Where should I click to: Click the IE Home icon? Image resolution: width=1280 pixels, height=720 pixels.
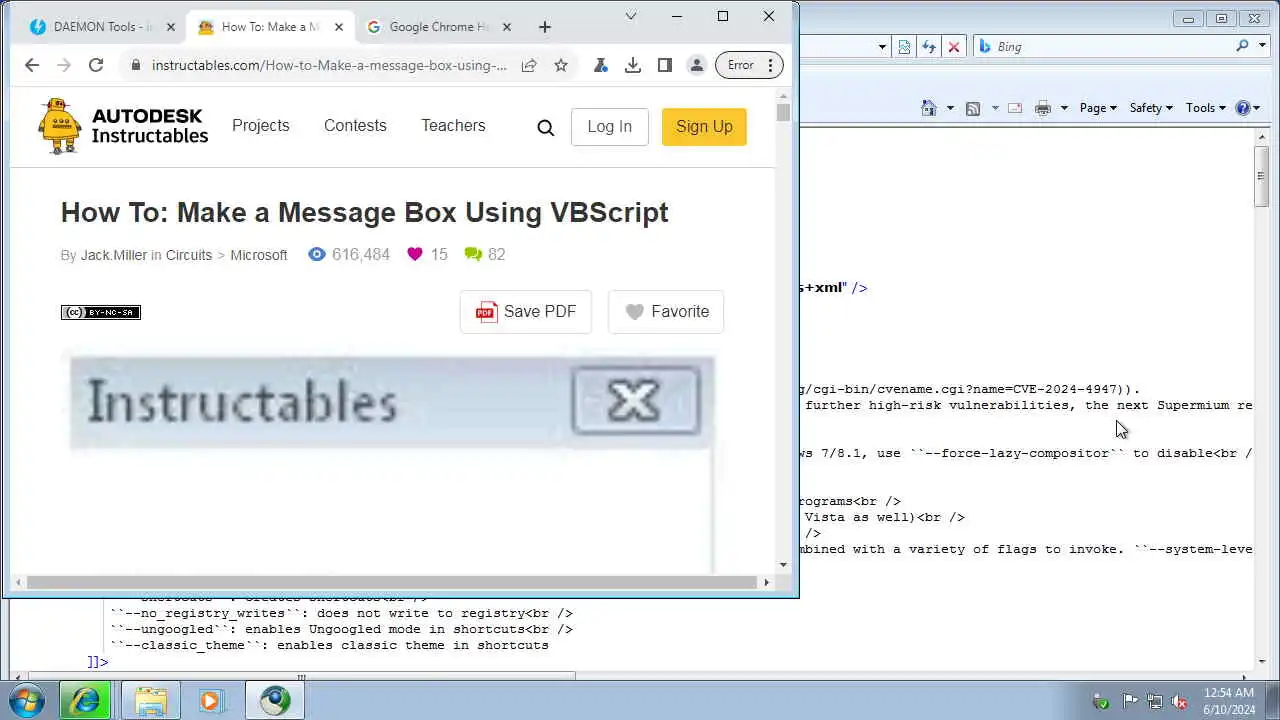coord(929,108)
